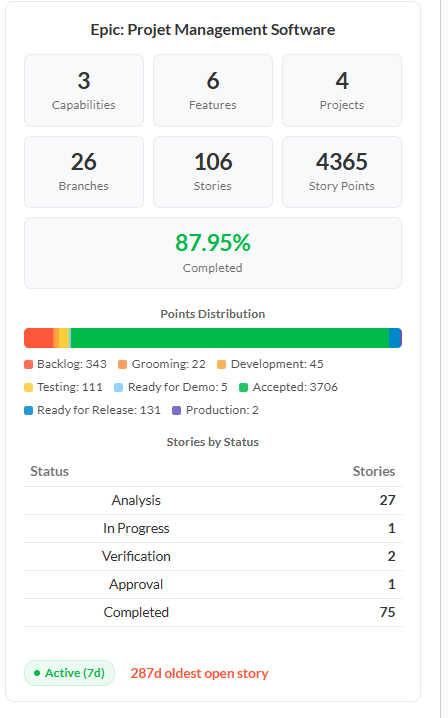Click the Analysis story count 27
The height and width of the screenshot is (718, 448).
click(387, 500)
